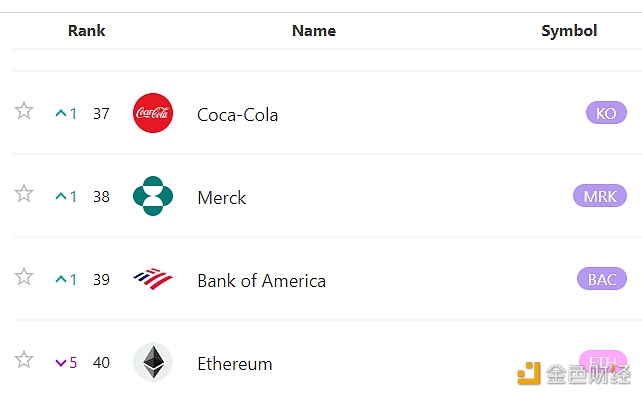Click the KO symbol badge
The image size is (642, 396).
click(x=606, y=113)
